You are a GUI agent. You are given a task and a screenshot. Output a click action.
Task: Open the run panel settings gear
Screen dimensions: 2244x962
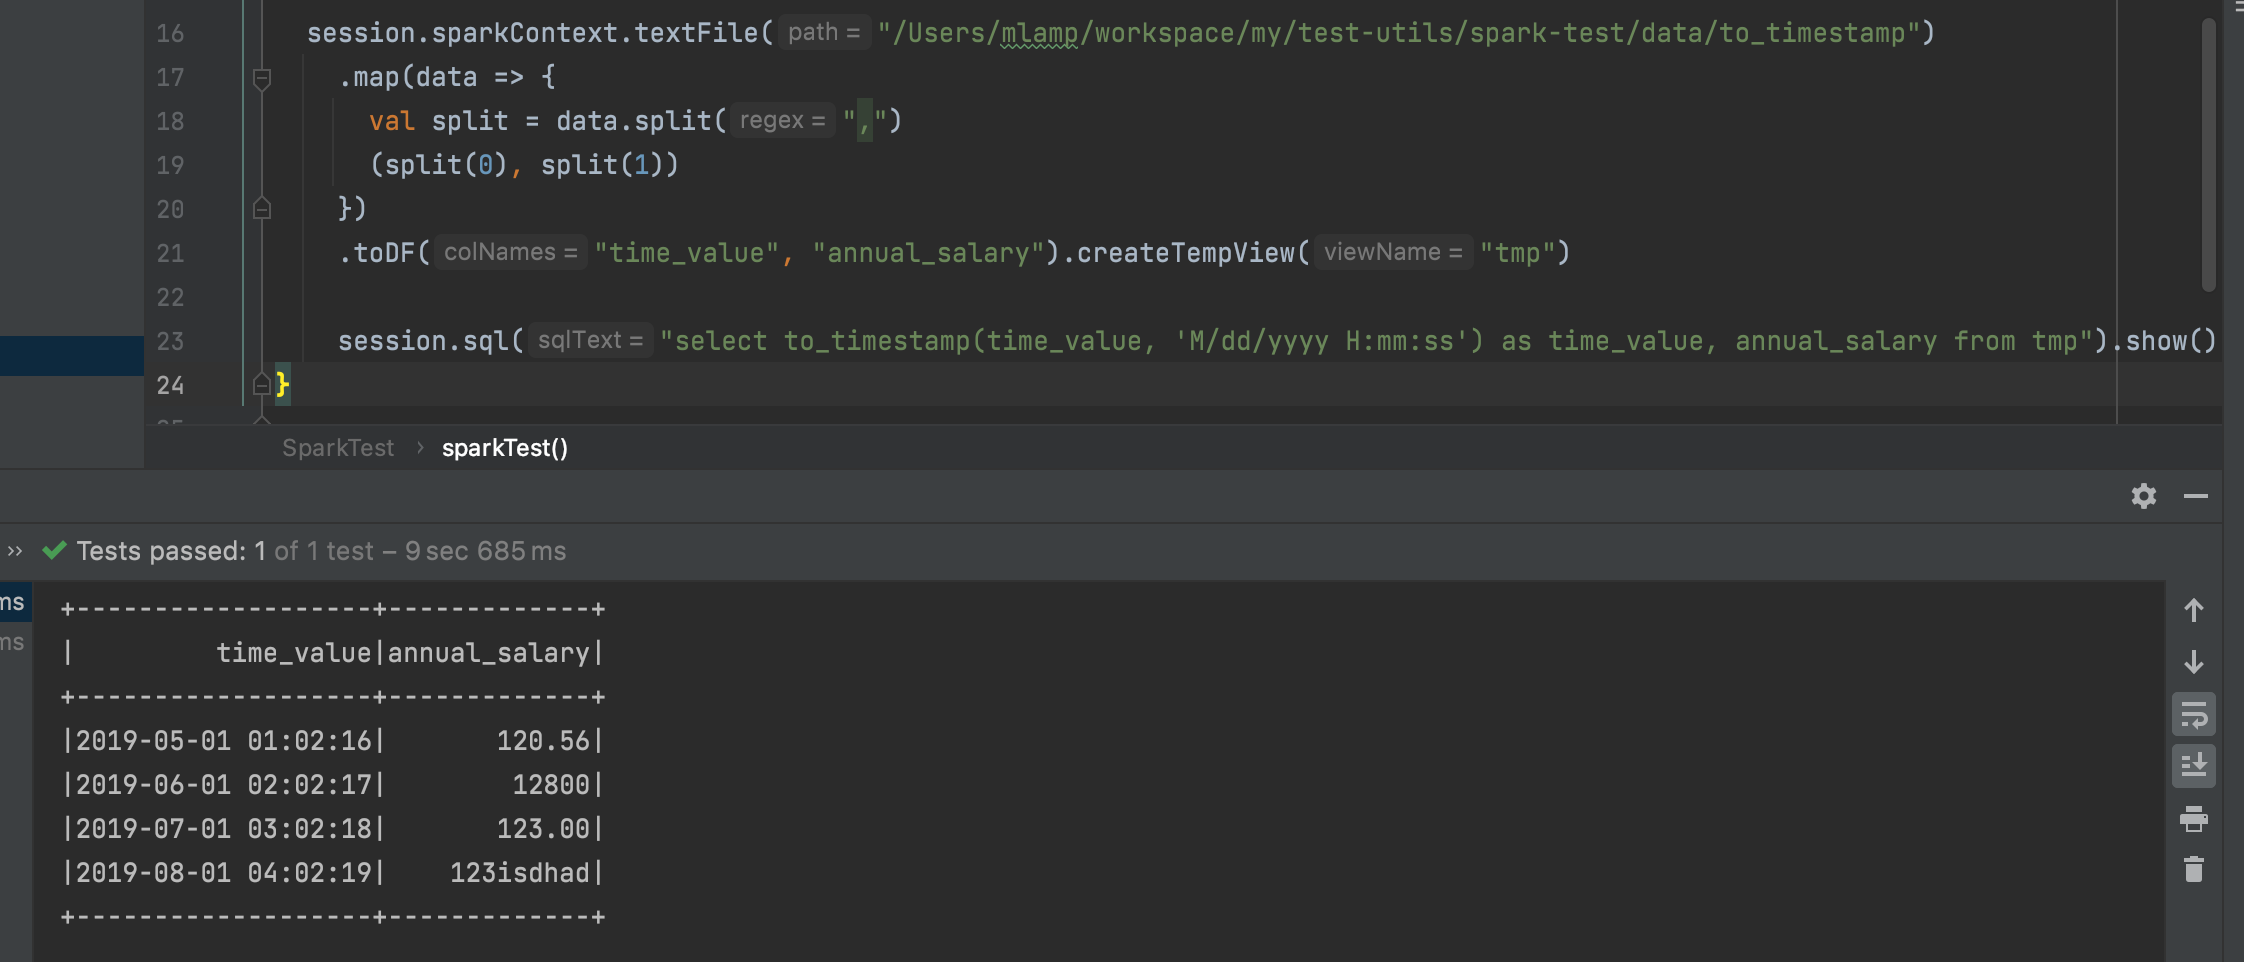(2143, 496)
